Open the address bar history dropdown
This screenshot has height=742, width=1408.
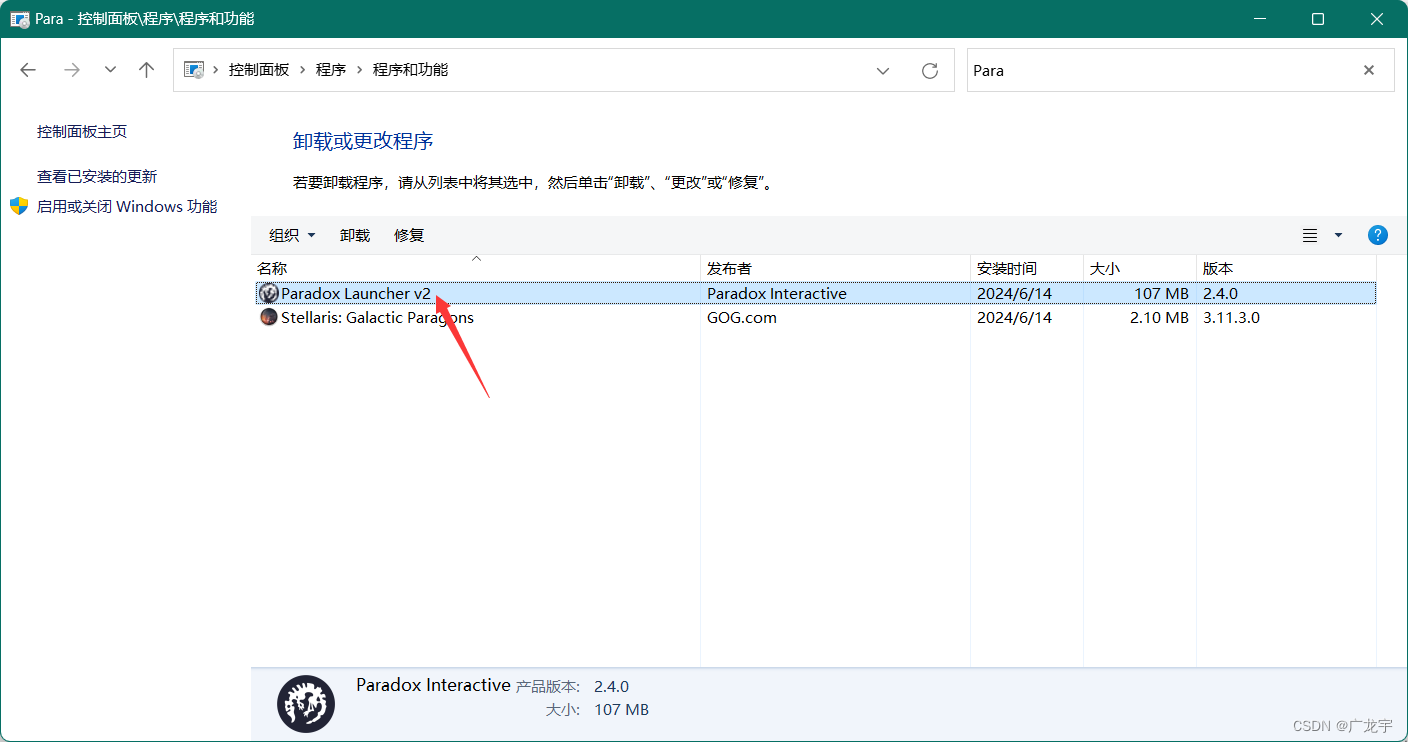click(883, 70)
